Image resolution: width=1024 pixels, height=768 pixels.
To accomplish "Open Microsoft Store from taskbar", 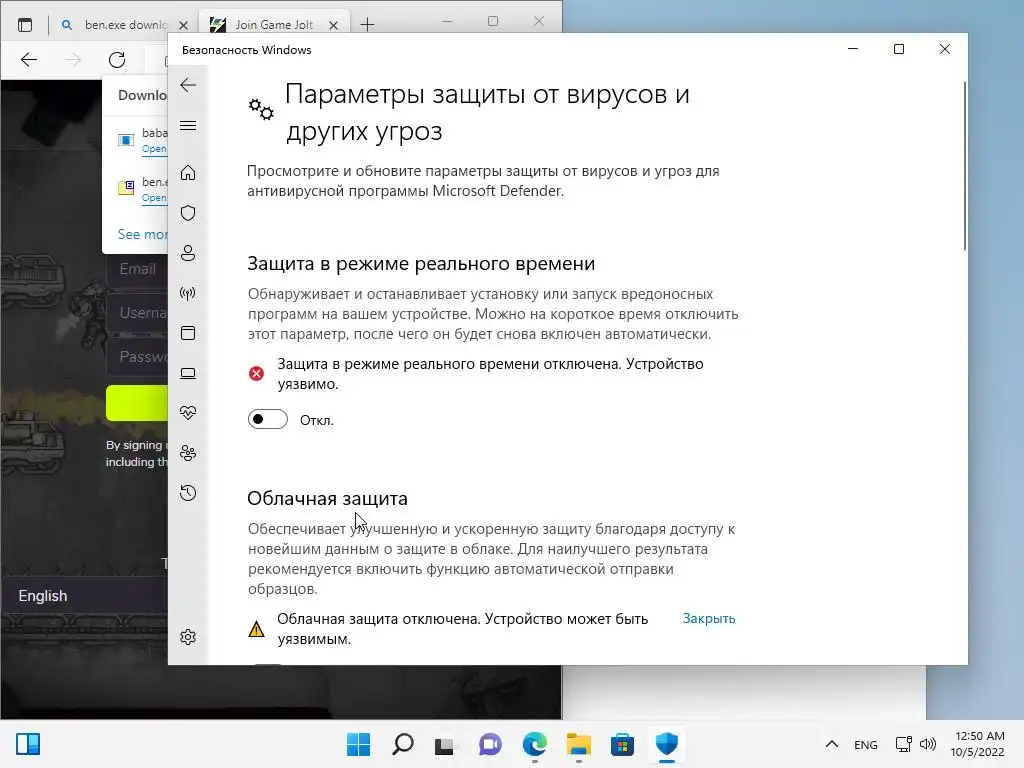I will coord(622,744).
